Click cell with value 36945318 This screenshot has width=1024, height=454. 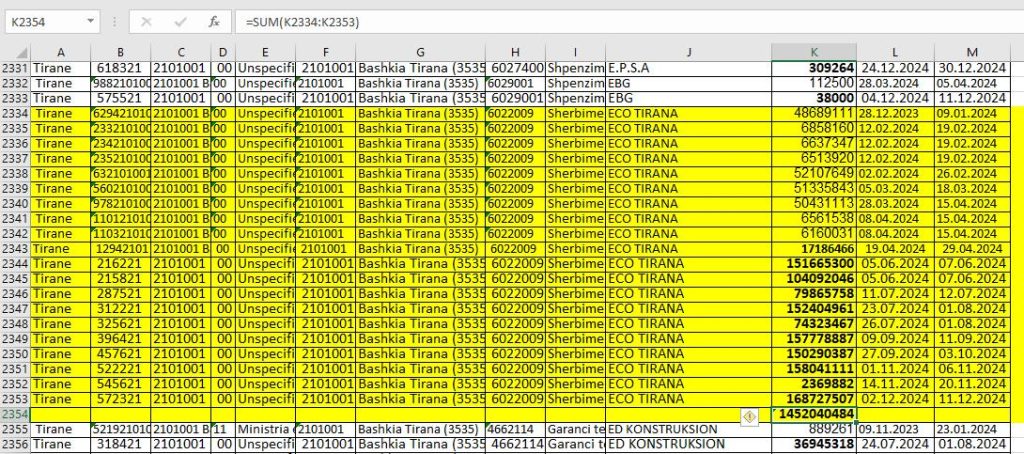(x=814, y=444)
